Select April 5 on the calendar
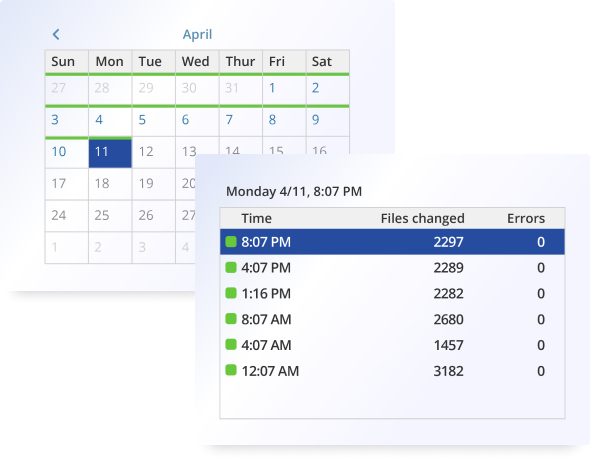 (x=154, y=120)
